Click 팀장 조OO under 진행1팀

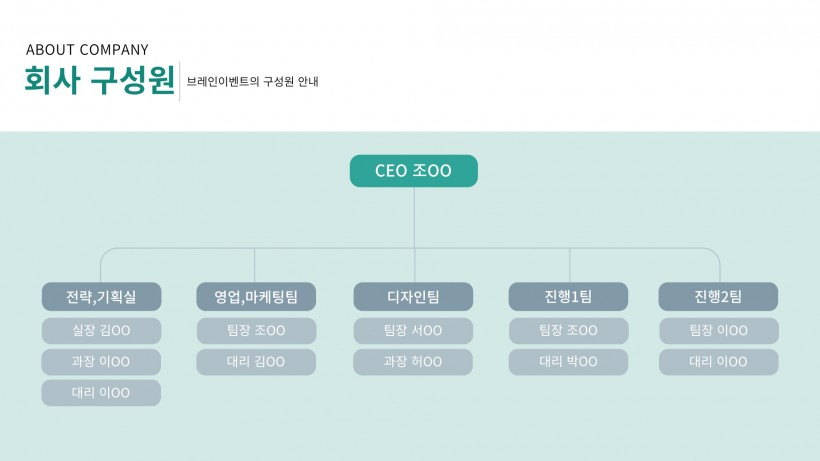tap(568, 331)
